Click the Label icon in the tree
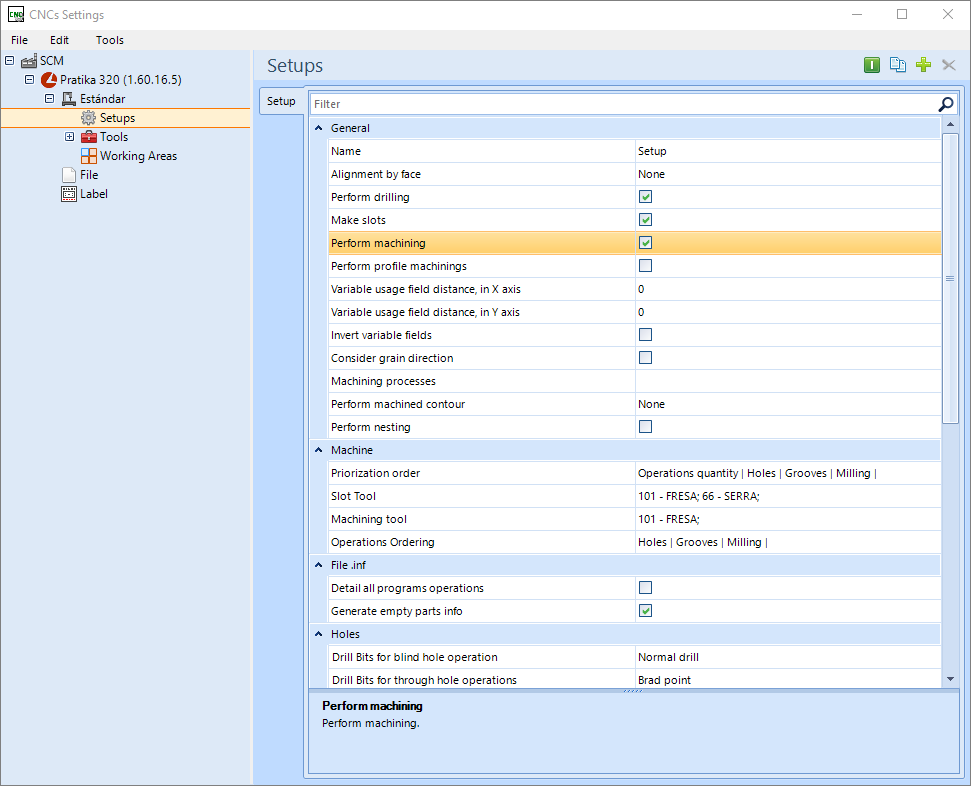The image size is (971, 786). coord(69,194)
